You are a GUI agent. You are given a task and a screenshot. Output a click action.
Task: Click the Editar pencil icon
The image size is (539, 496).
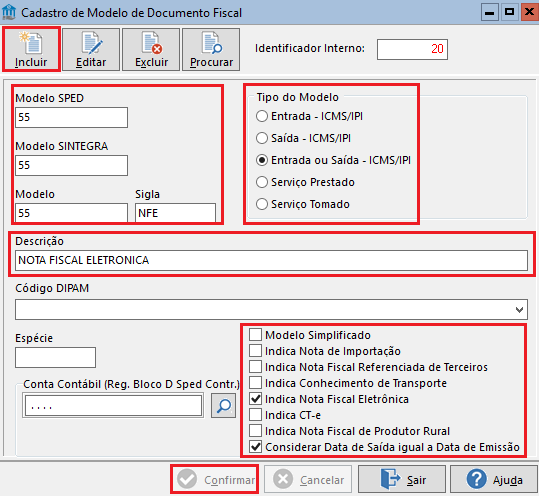click(91, 43)
